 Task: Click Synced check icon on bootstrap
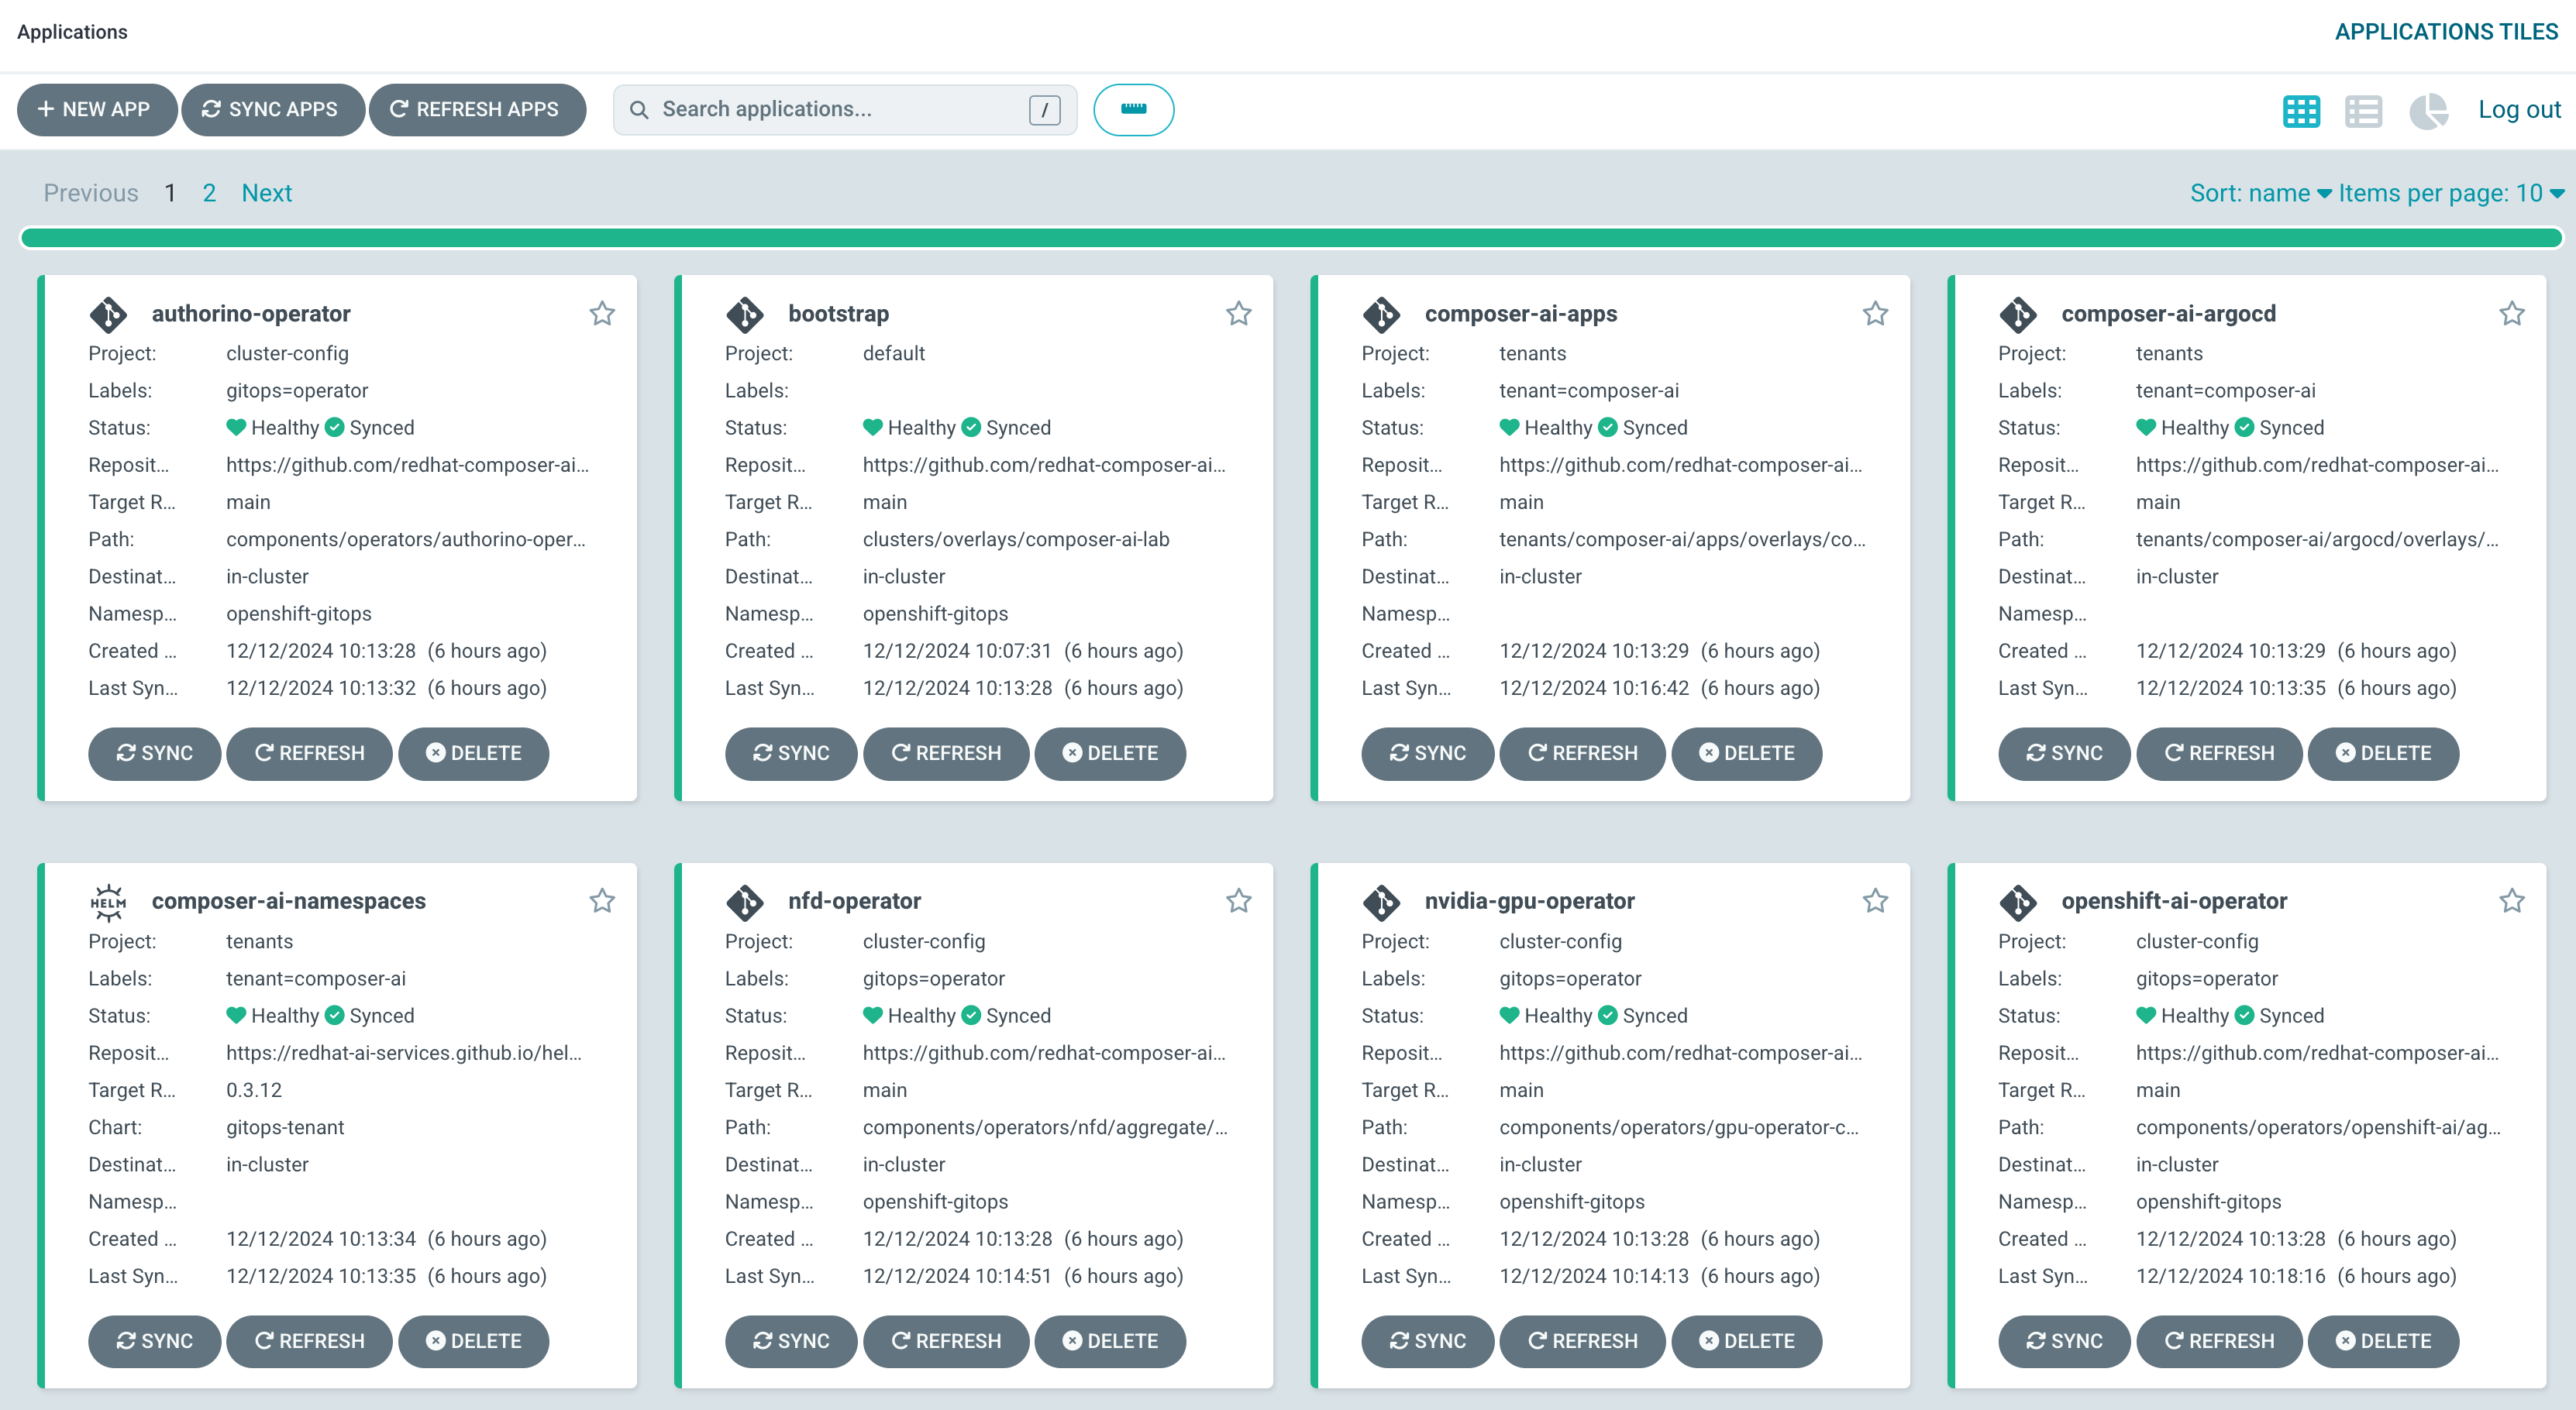click(971, 427)
